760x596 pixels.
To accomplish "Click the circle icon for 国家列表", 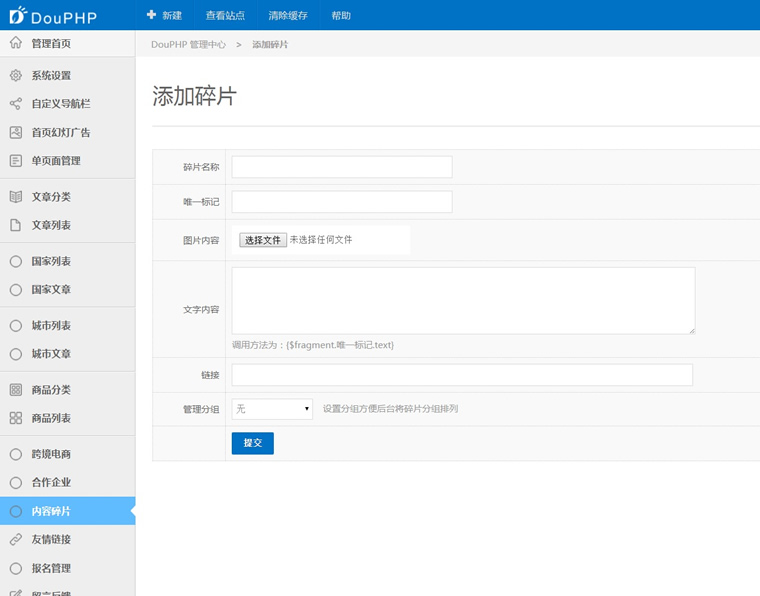I will point(16,261).
